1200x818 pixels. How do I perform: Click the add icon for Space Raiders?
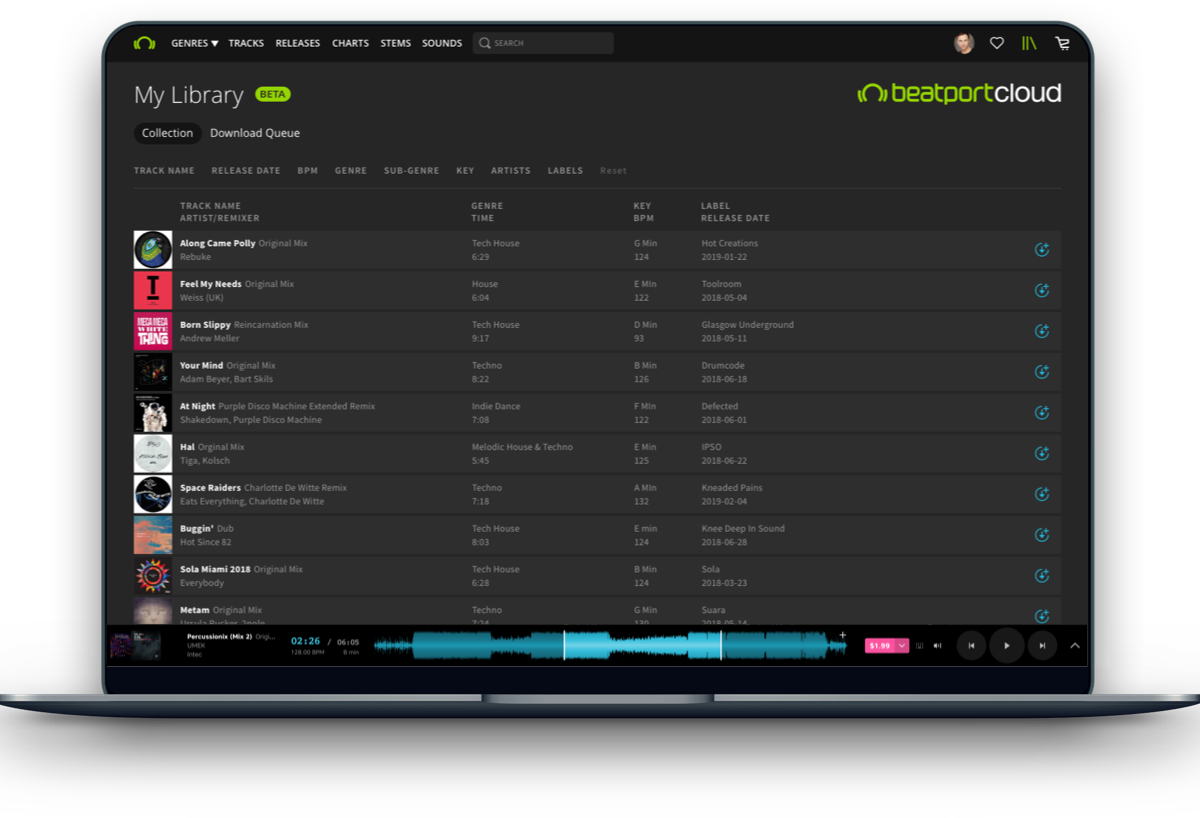click(1041, 494)
